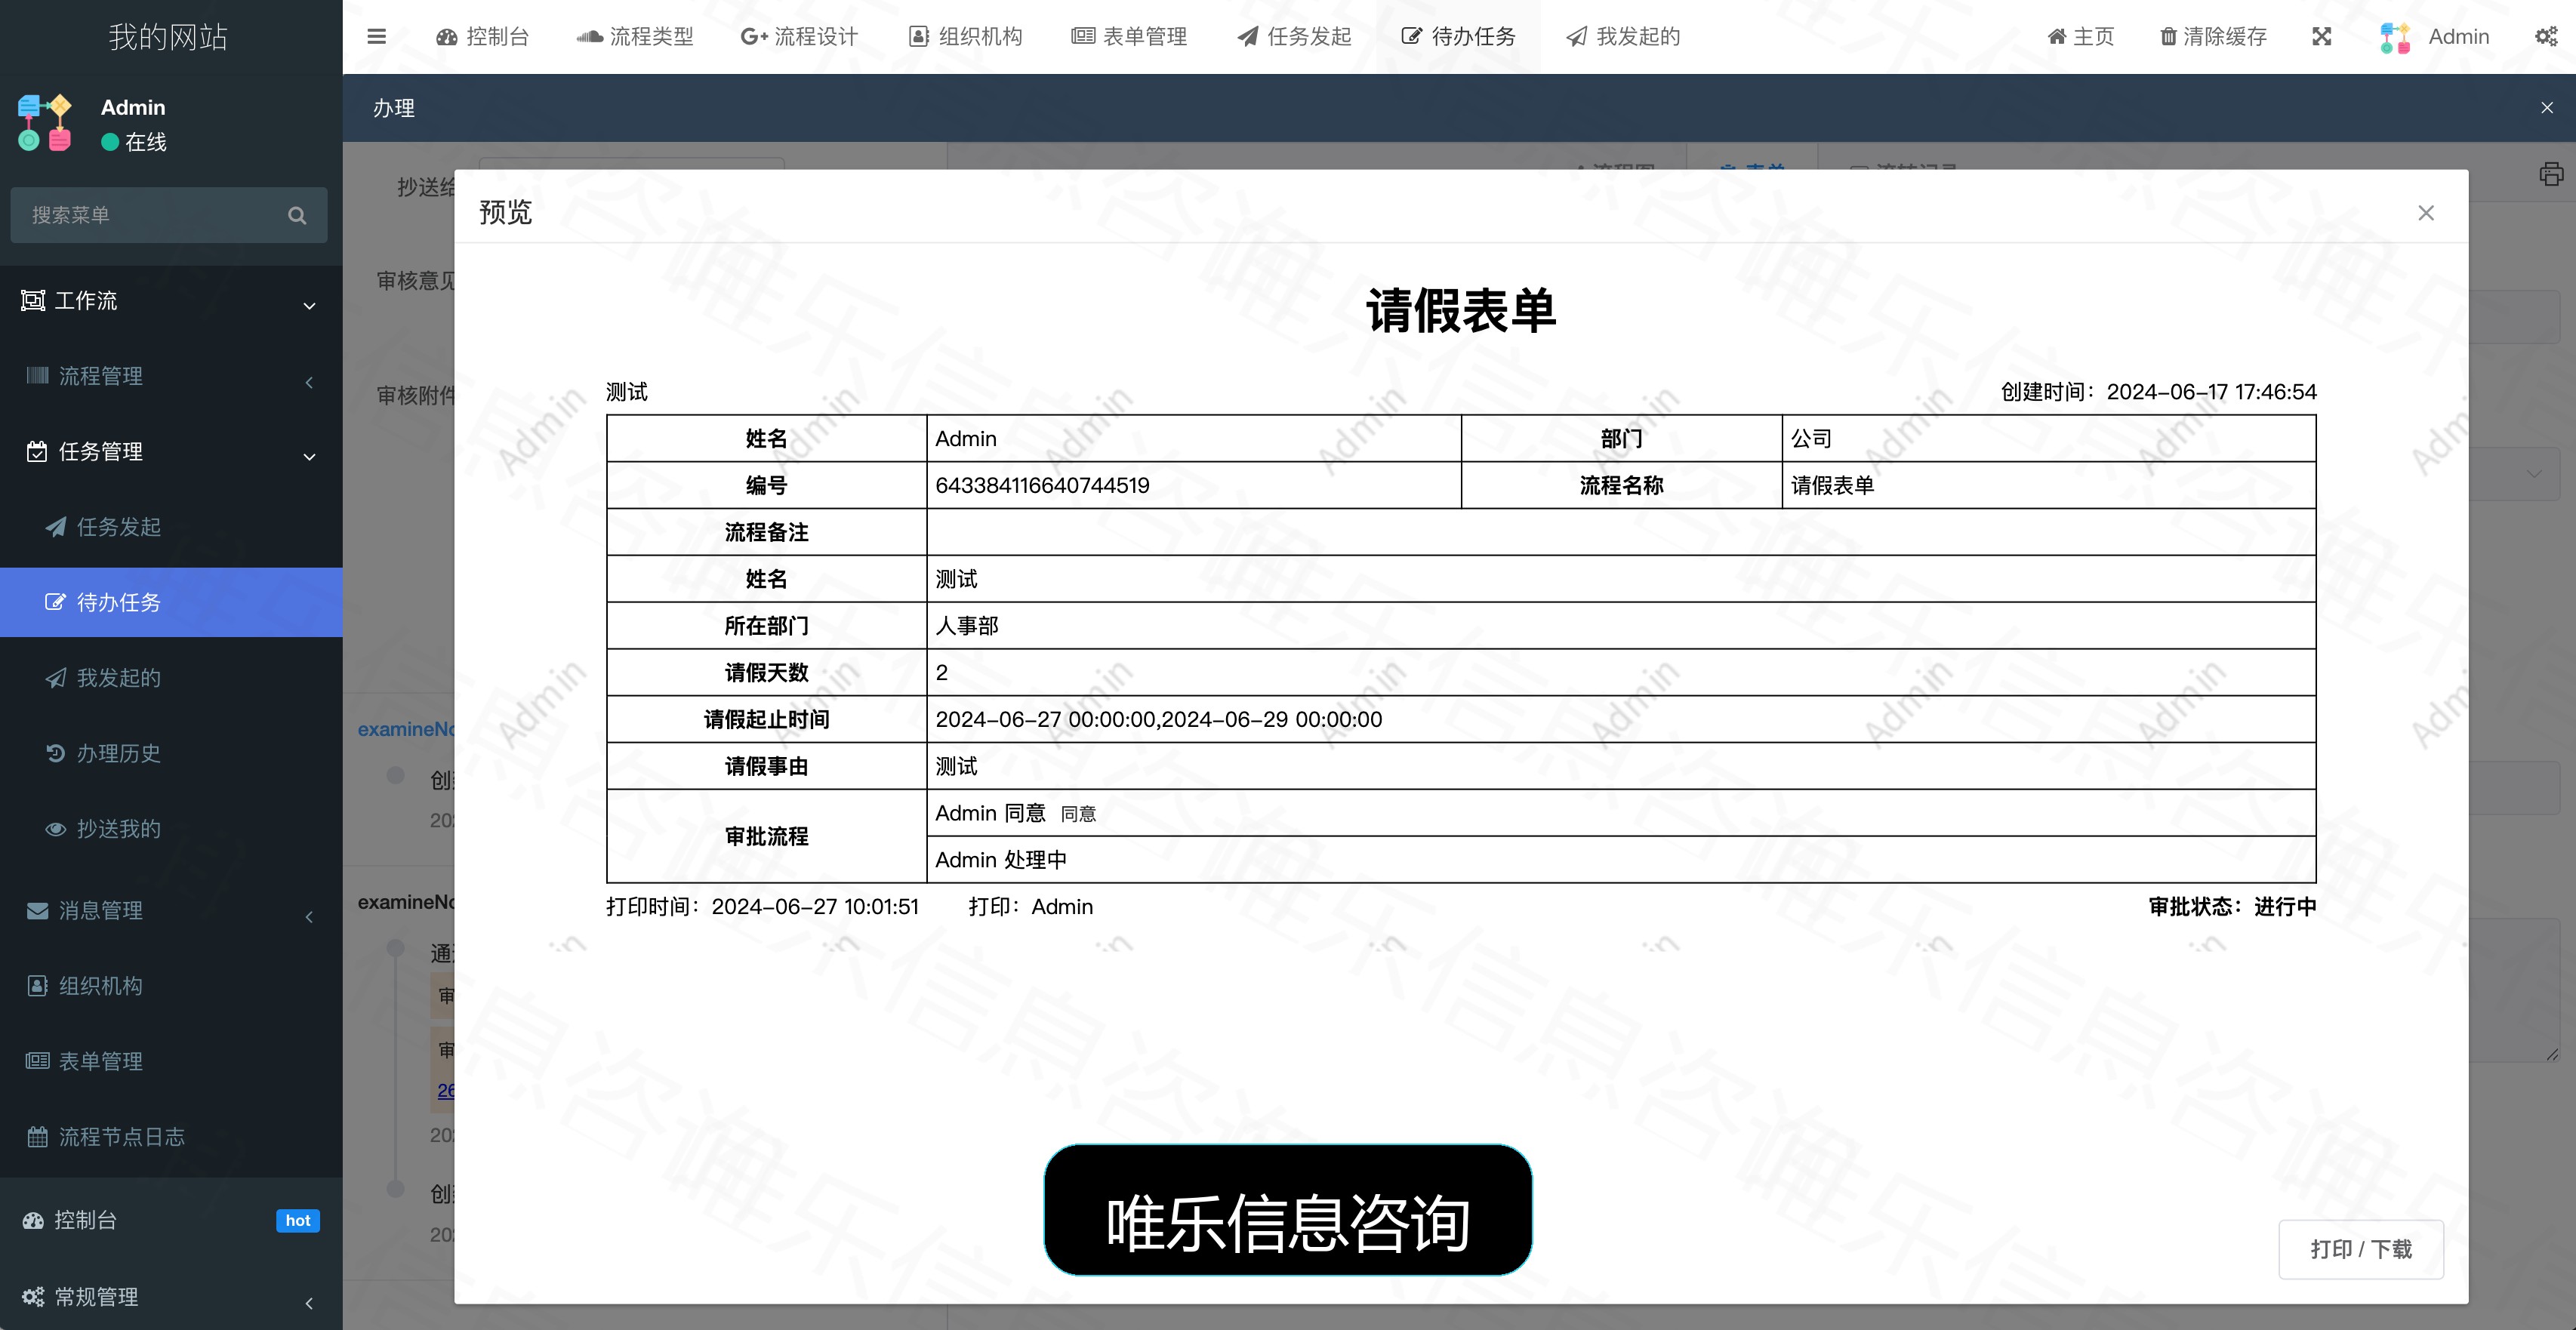Viewport: 2576px width, 1330px height.
Task: Expand the 流程管理 sidebar menu
Action: pyautogui.click(x=171, y=377)
